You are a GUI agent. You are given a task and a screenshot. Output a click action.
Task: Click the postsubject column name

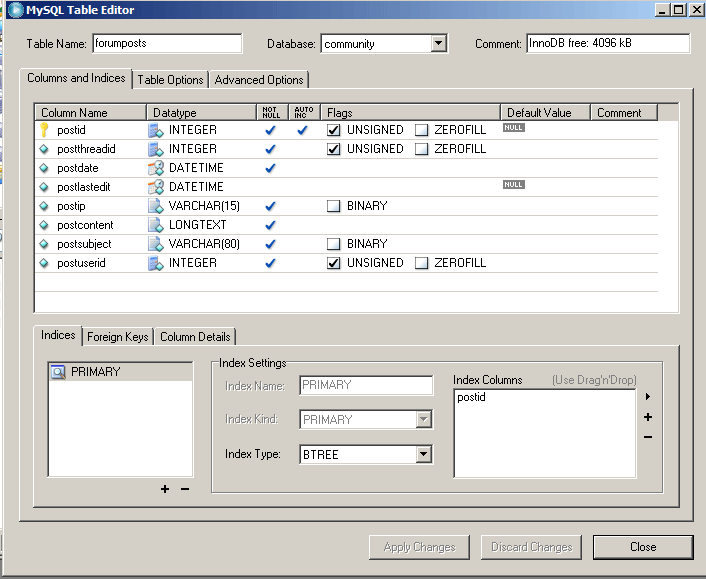[84, 244]
